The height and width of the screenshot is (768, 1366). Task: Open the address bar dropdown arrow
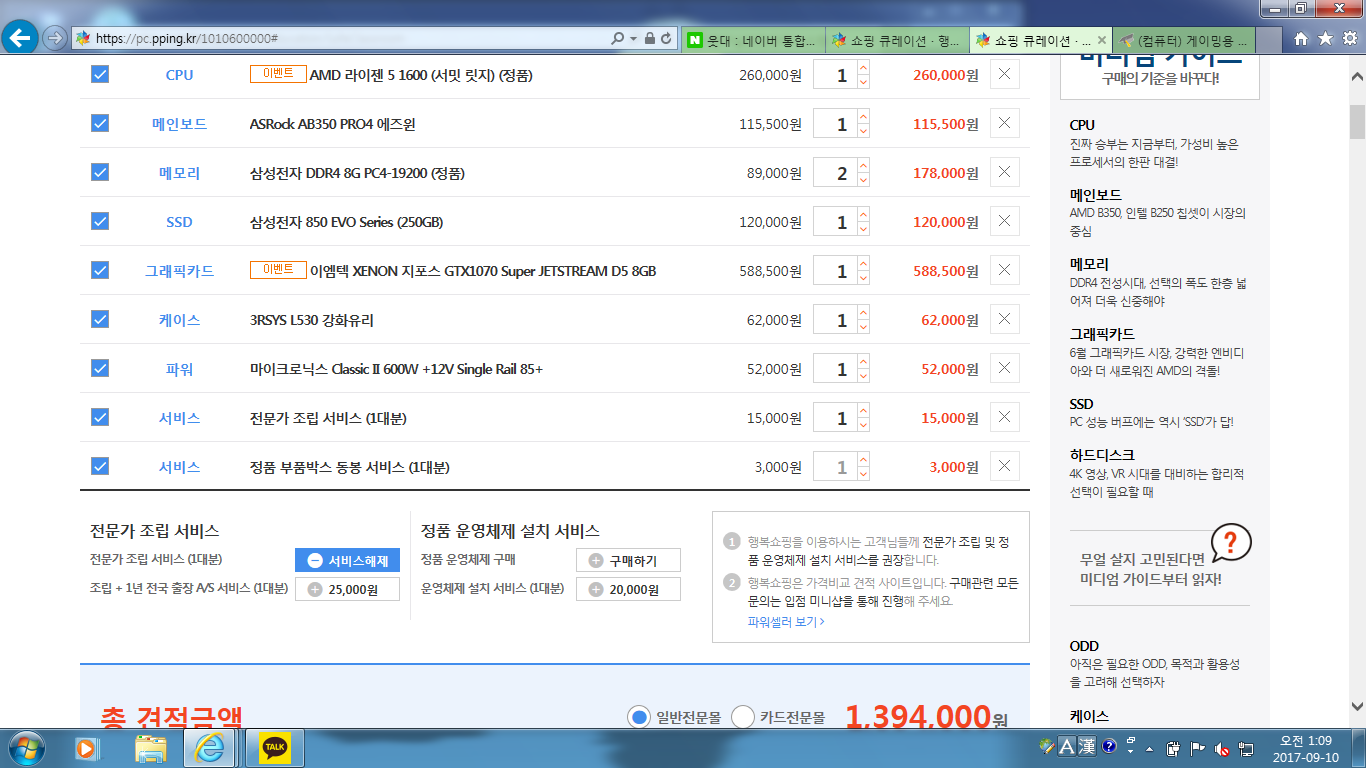coord(633,38)
